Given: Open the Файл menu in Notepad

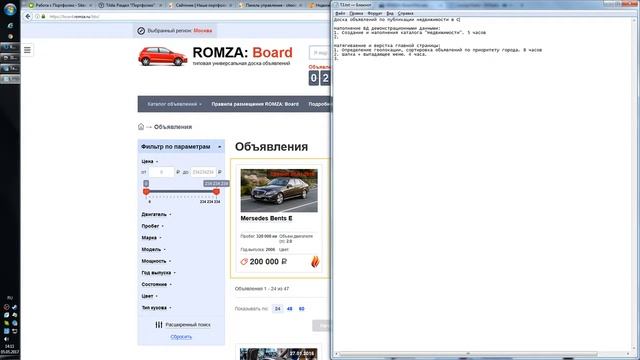Looking at the screenshot, I should pyautogui.click(x=340, y=13).
